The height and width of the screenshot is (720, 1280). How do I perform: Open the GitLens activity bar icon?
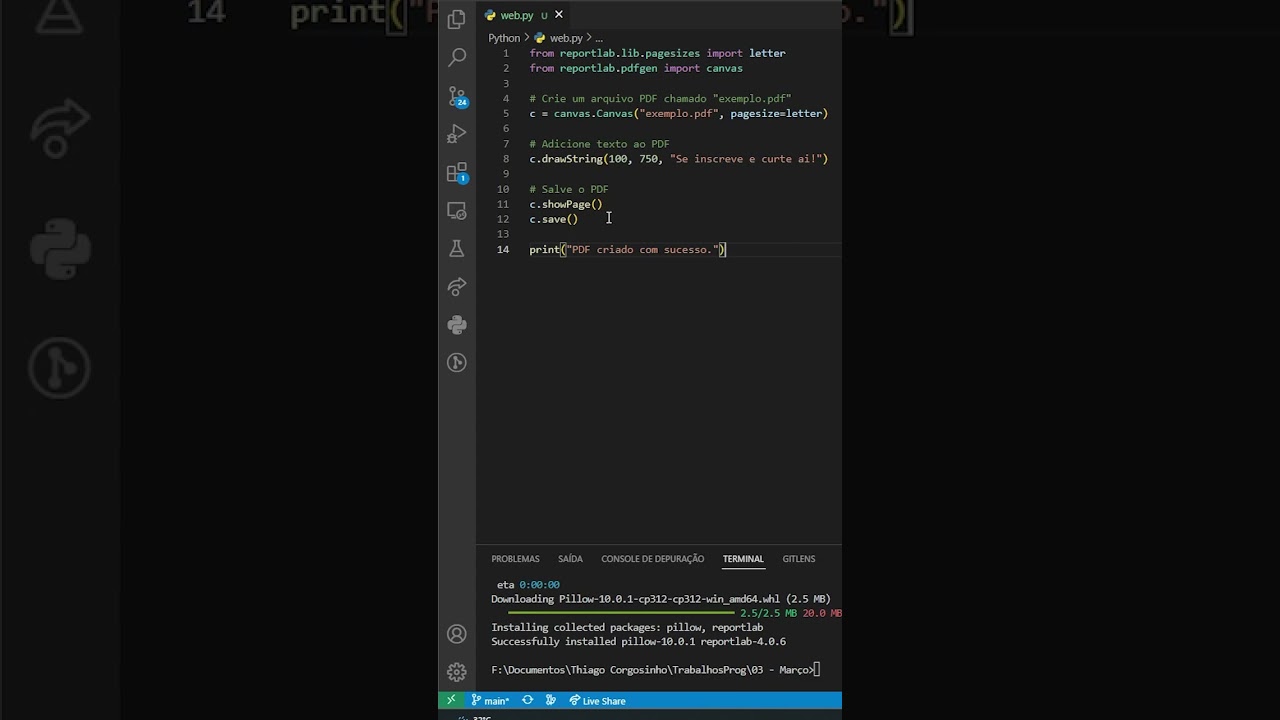(x=457, y=363)
